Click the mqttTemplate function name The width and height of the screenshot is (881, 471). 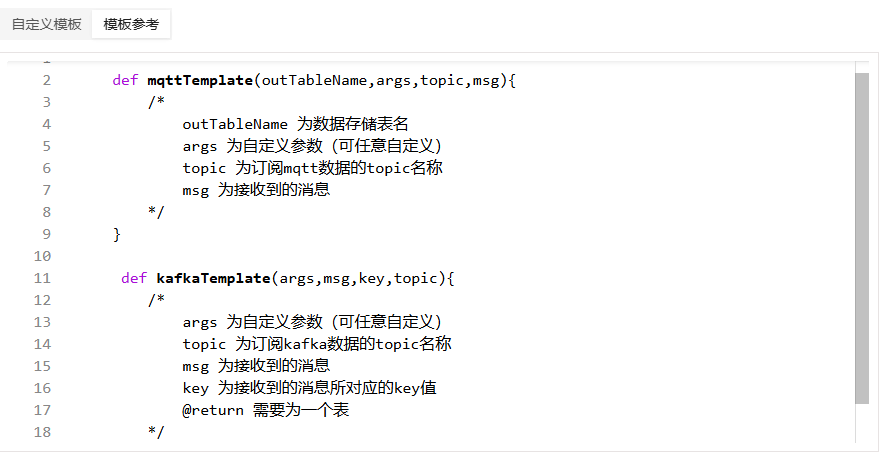click(x=200, y=80)
